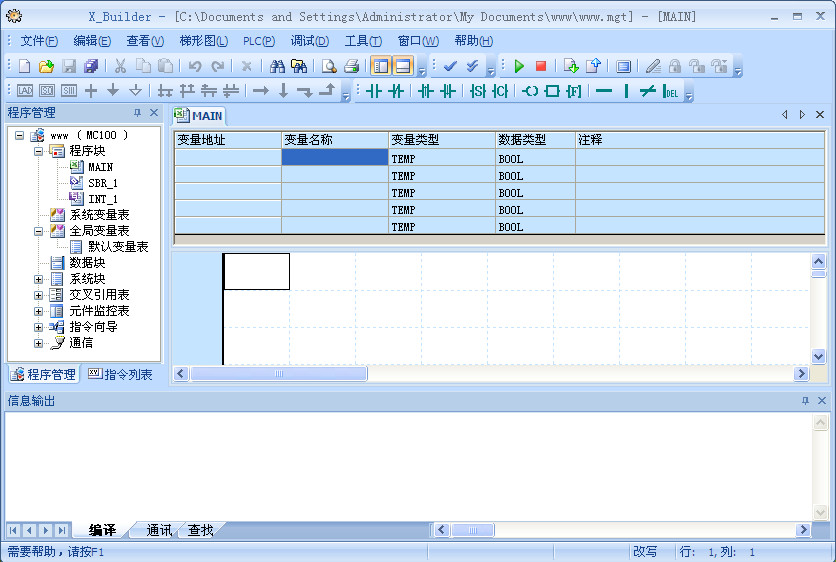This screenshot has width=836, height=562.
Task: Collapse the 全局变量表 tree node
Action: click(38, 231)
